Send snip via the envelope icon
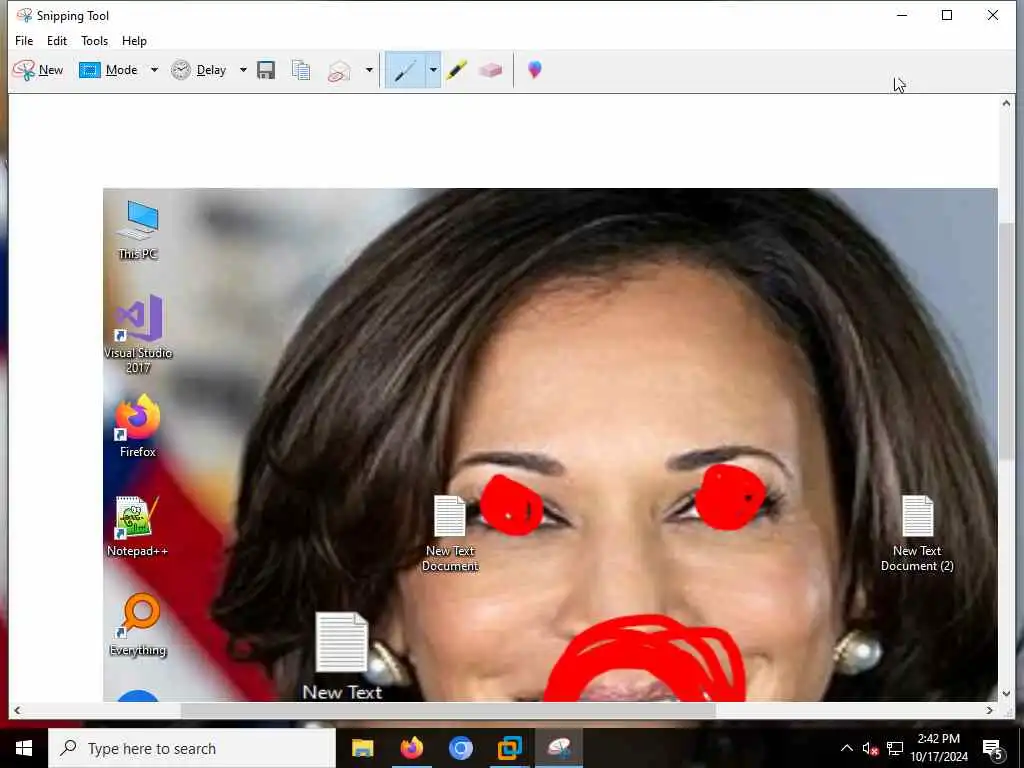This screenshot has width=1024, height=768. pyautogui.click(x=339, y=71)
